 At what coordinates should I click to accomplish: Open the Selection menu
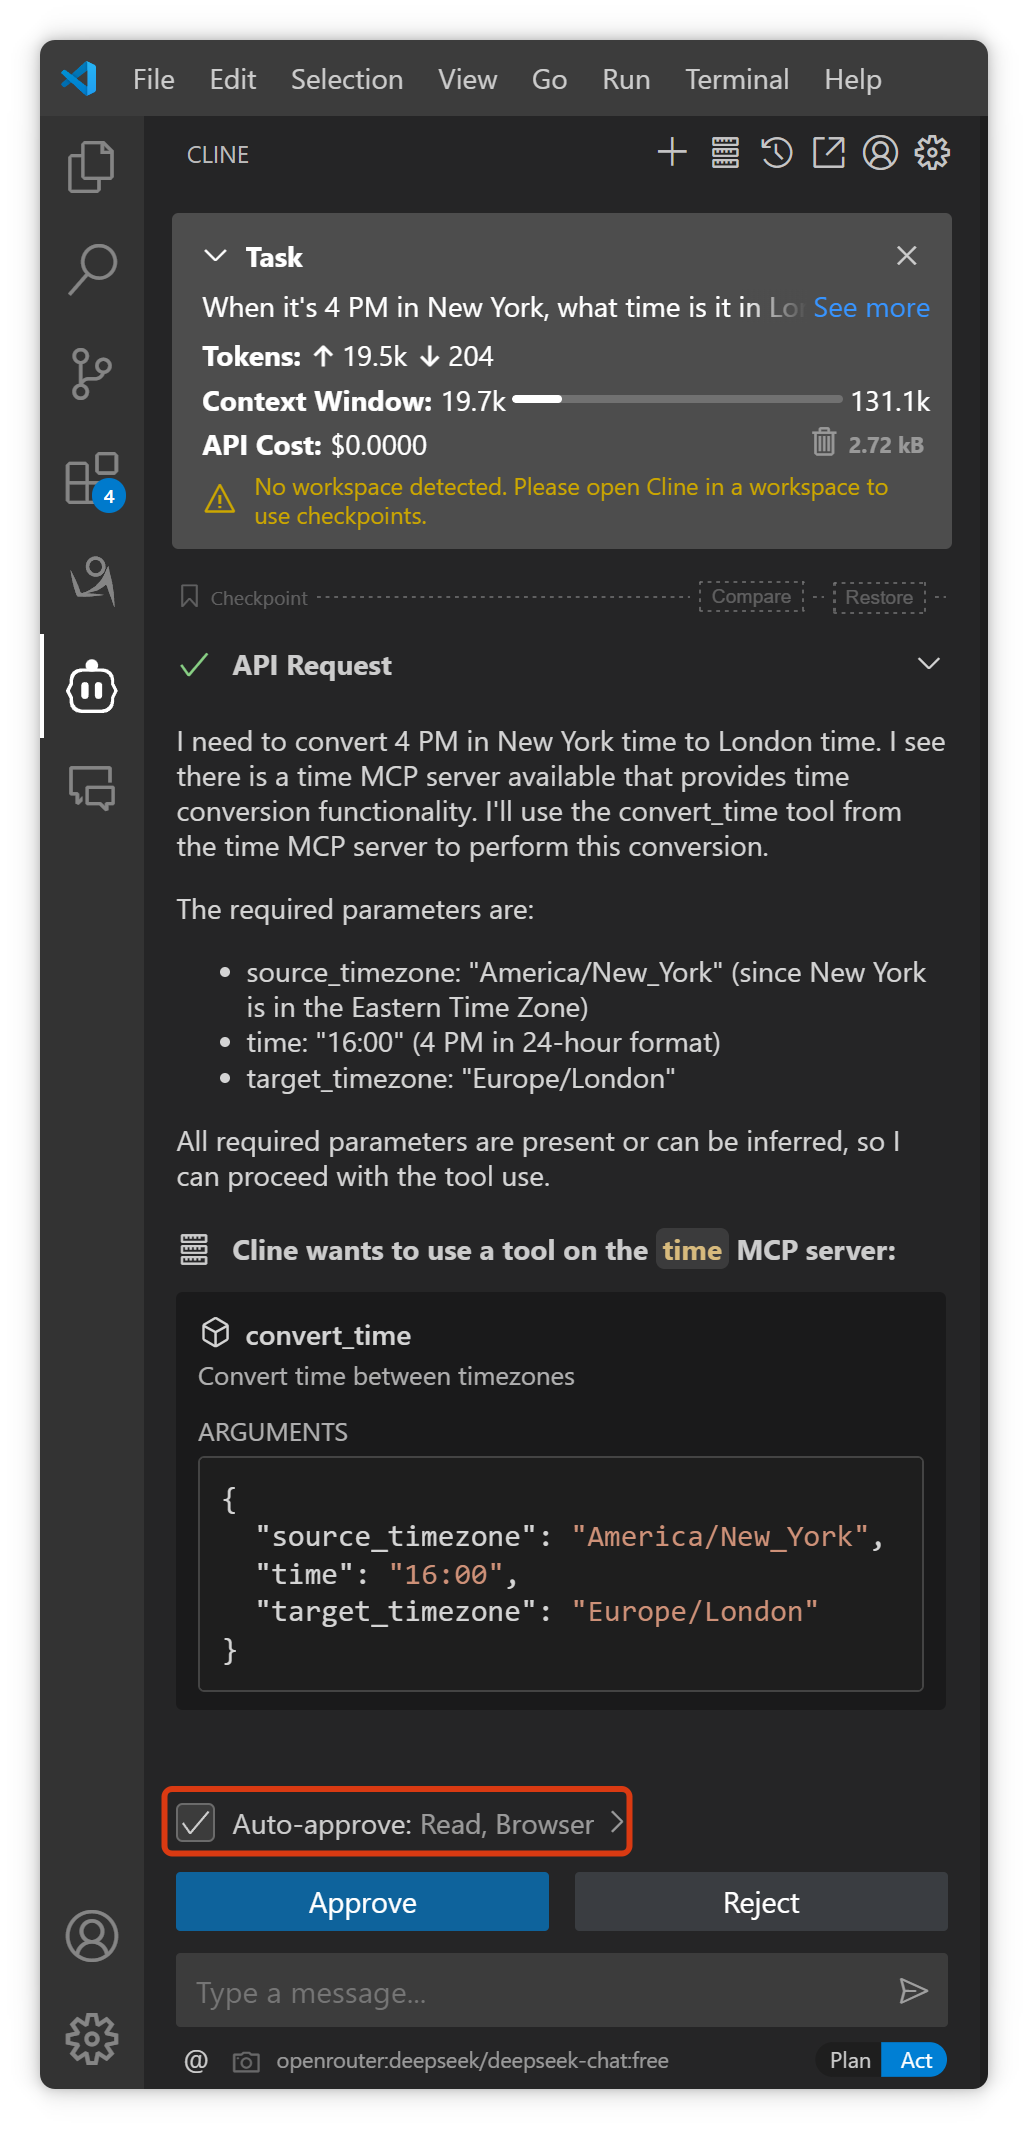[x=346, y=79]
